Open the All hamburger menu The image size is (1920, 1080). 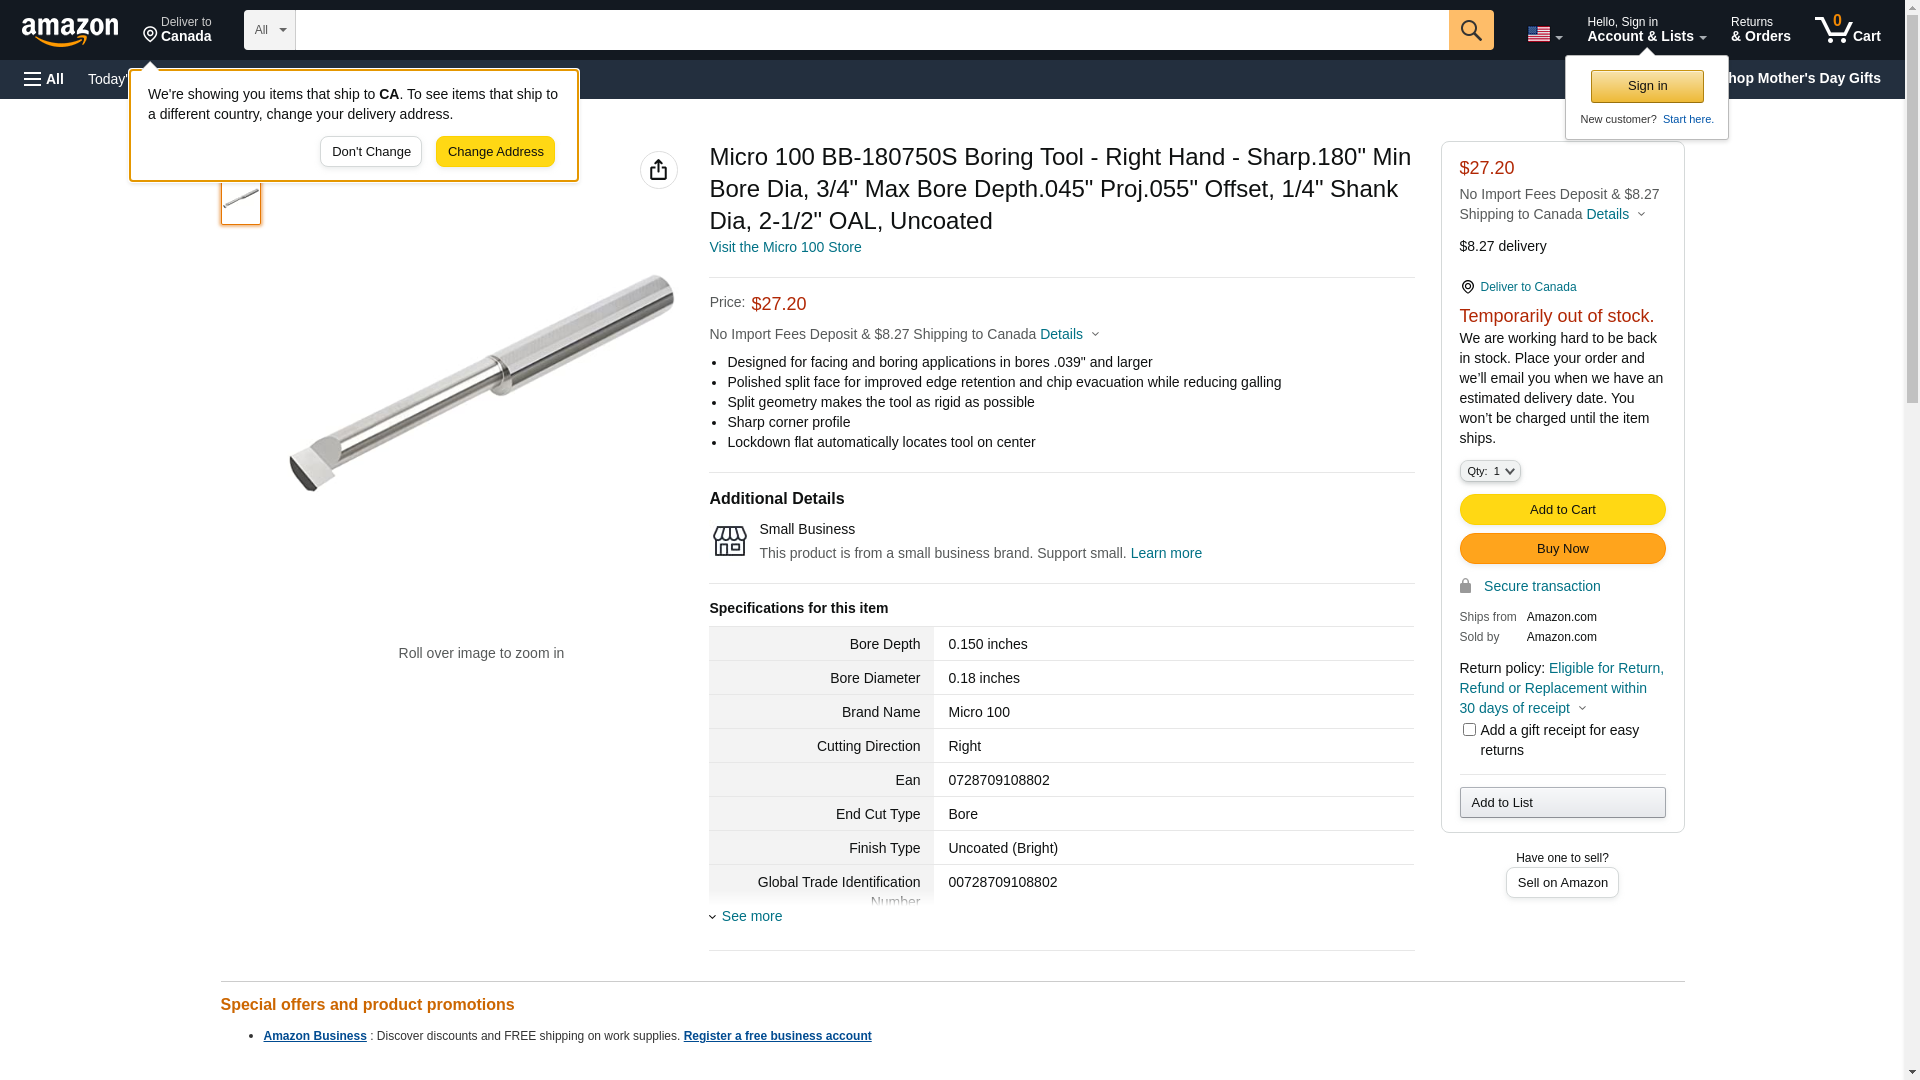[x=44, y=79]
